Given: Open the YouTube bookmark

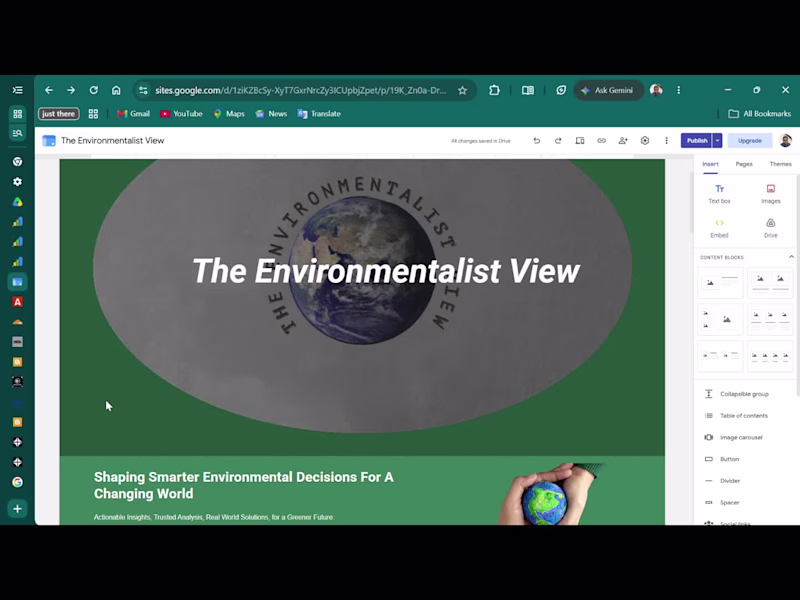Looking at the screenshot, I should (182, 114).
